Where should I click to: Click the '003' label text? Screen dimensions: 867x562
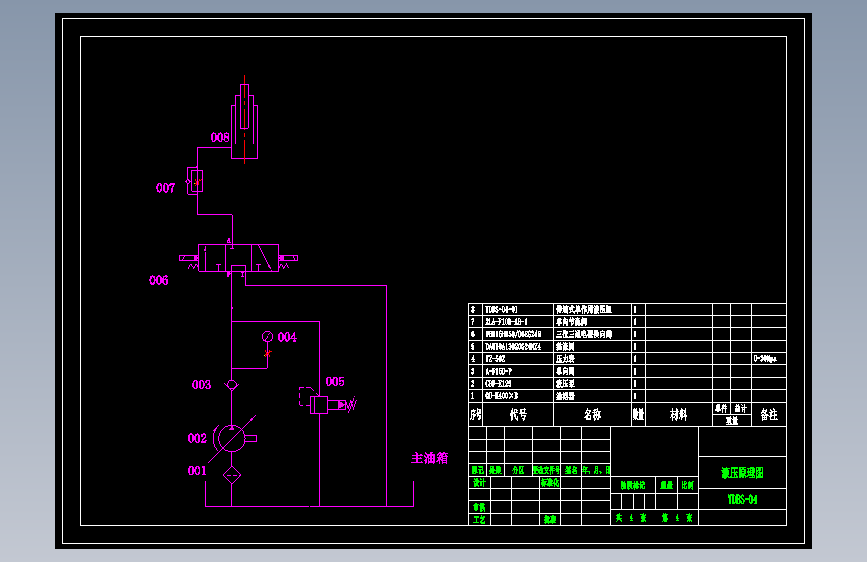click(x=201, y=385)
